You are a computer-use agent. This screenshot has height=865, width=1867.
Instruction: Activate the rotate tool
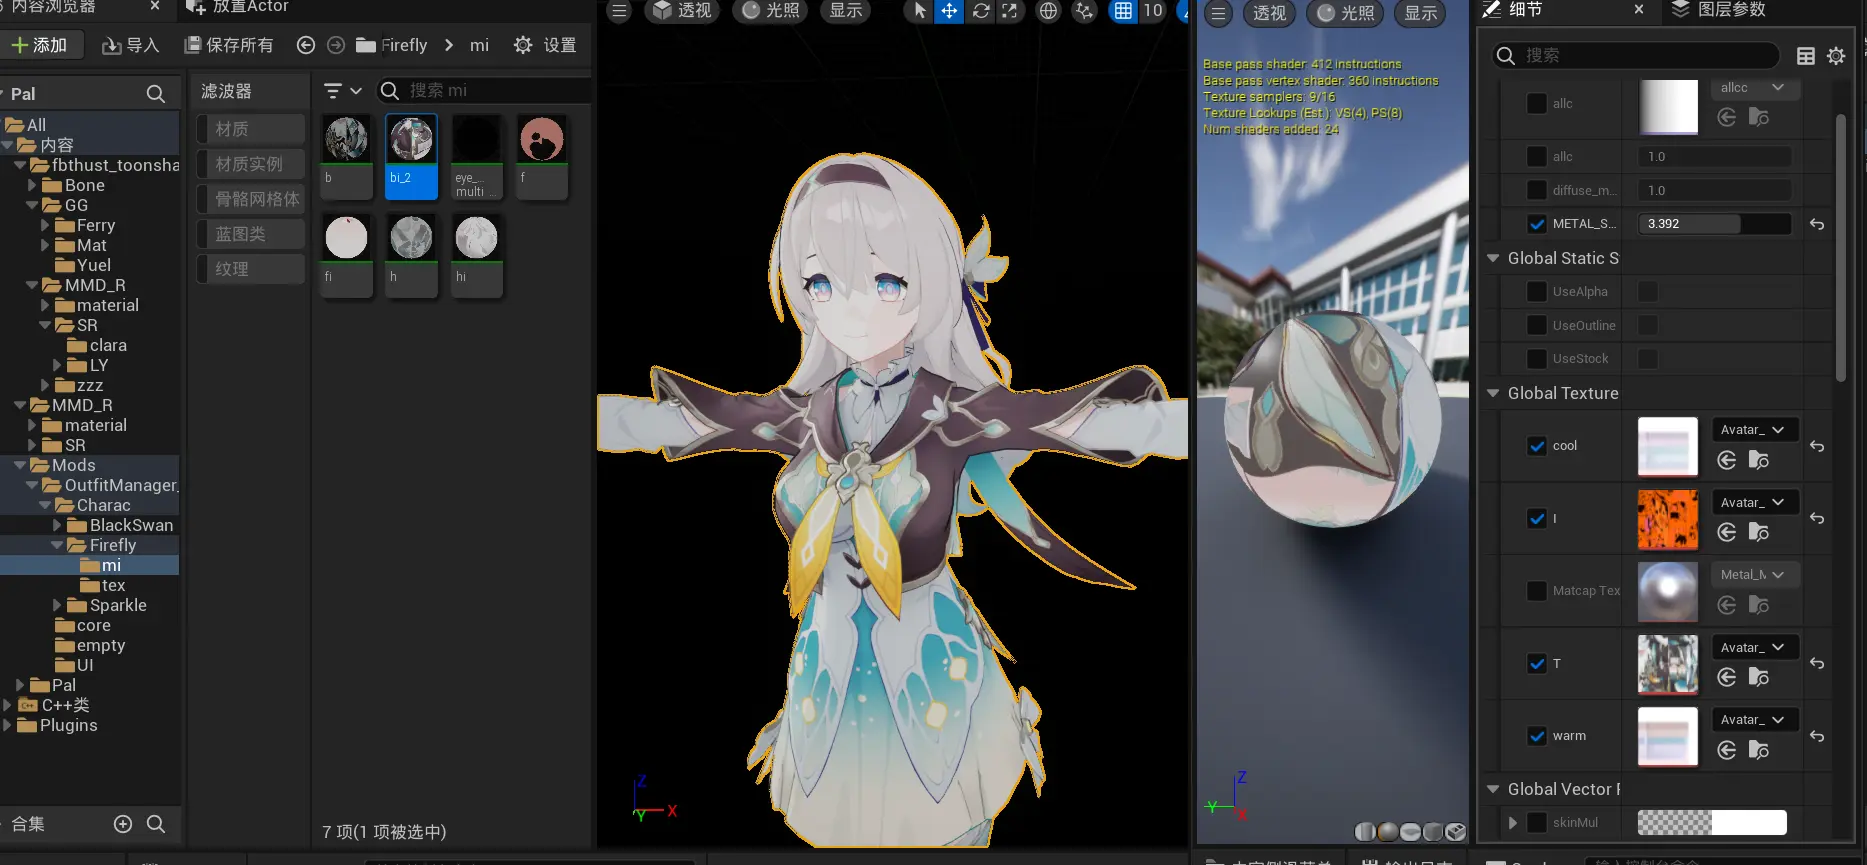click(x=981, y=11)
